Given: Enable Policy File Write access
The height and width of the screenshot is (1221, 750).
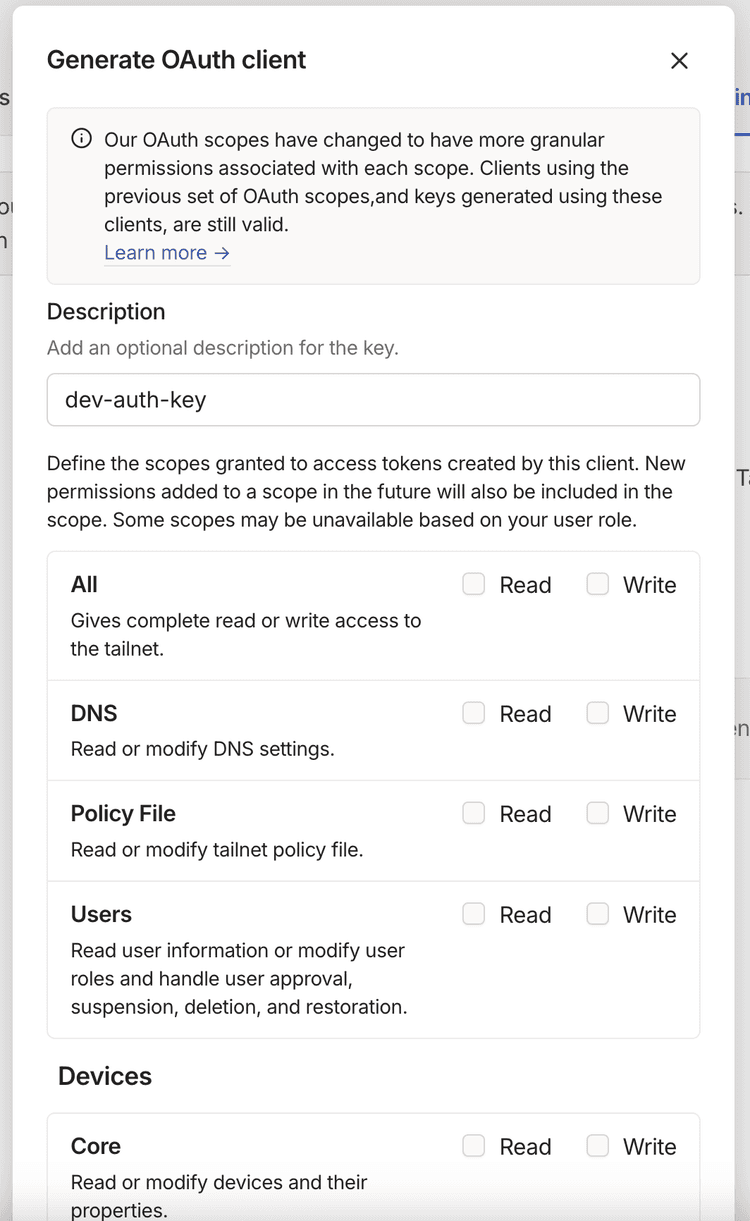Looking at the screenshot, I should click(597, 813).
